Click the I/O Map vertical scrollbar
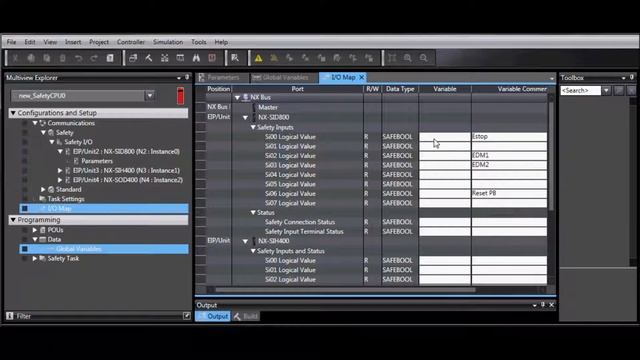This screenshot has height=360, width=640. (x=551, y=155)
